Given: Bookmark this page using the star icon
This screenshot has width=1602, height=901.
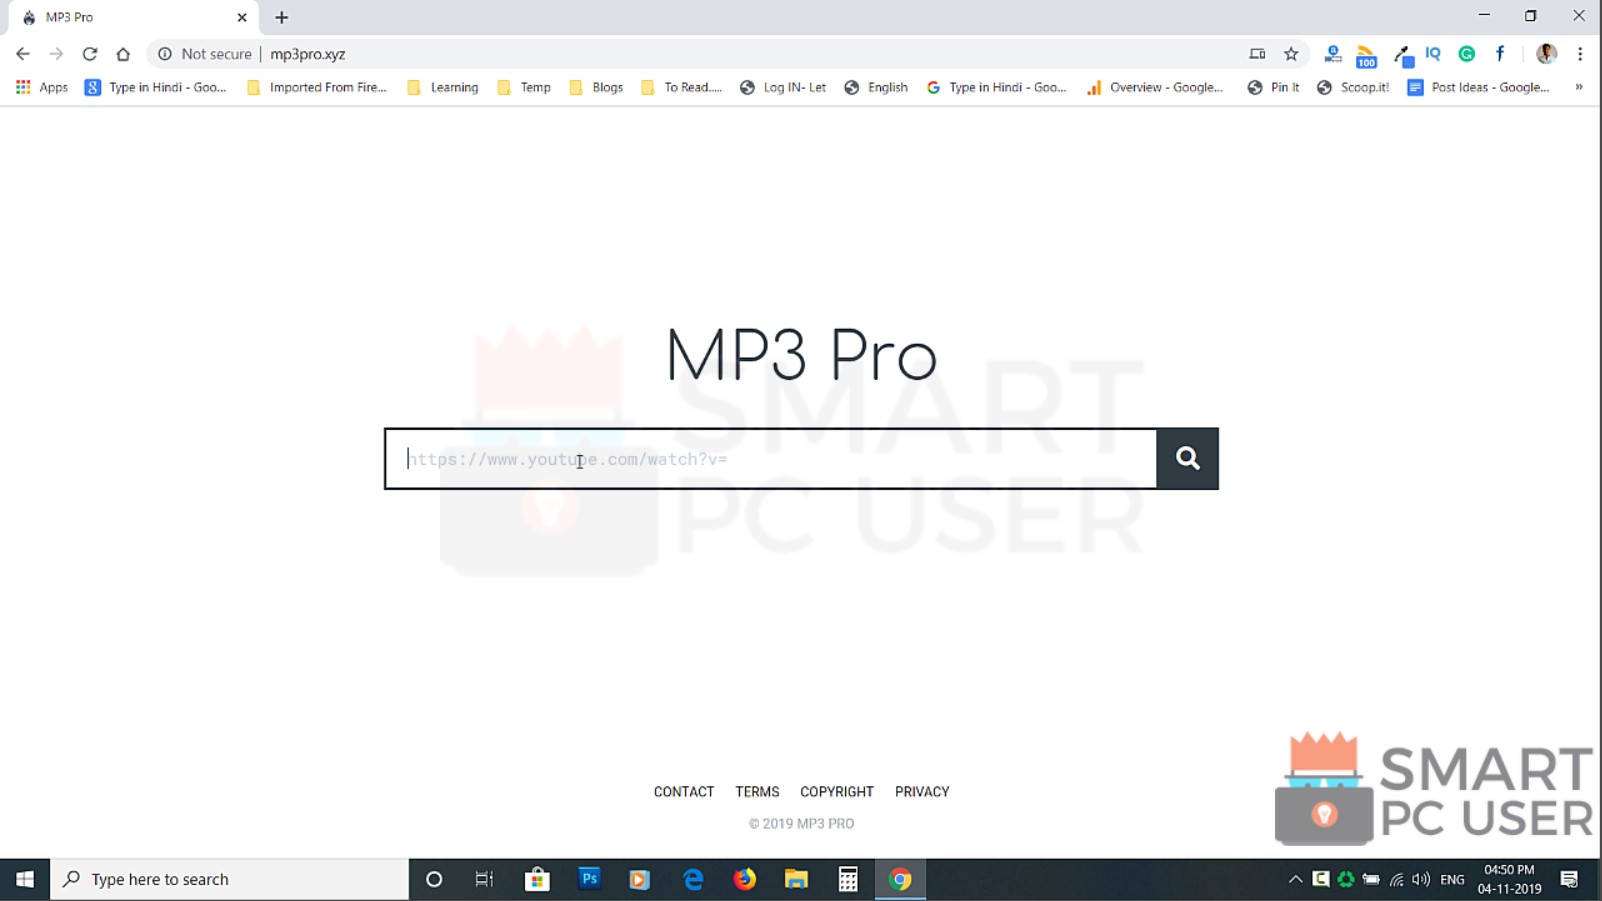Looking at the screenshot, I should [x=1290, y=54].
